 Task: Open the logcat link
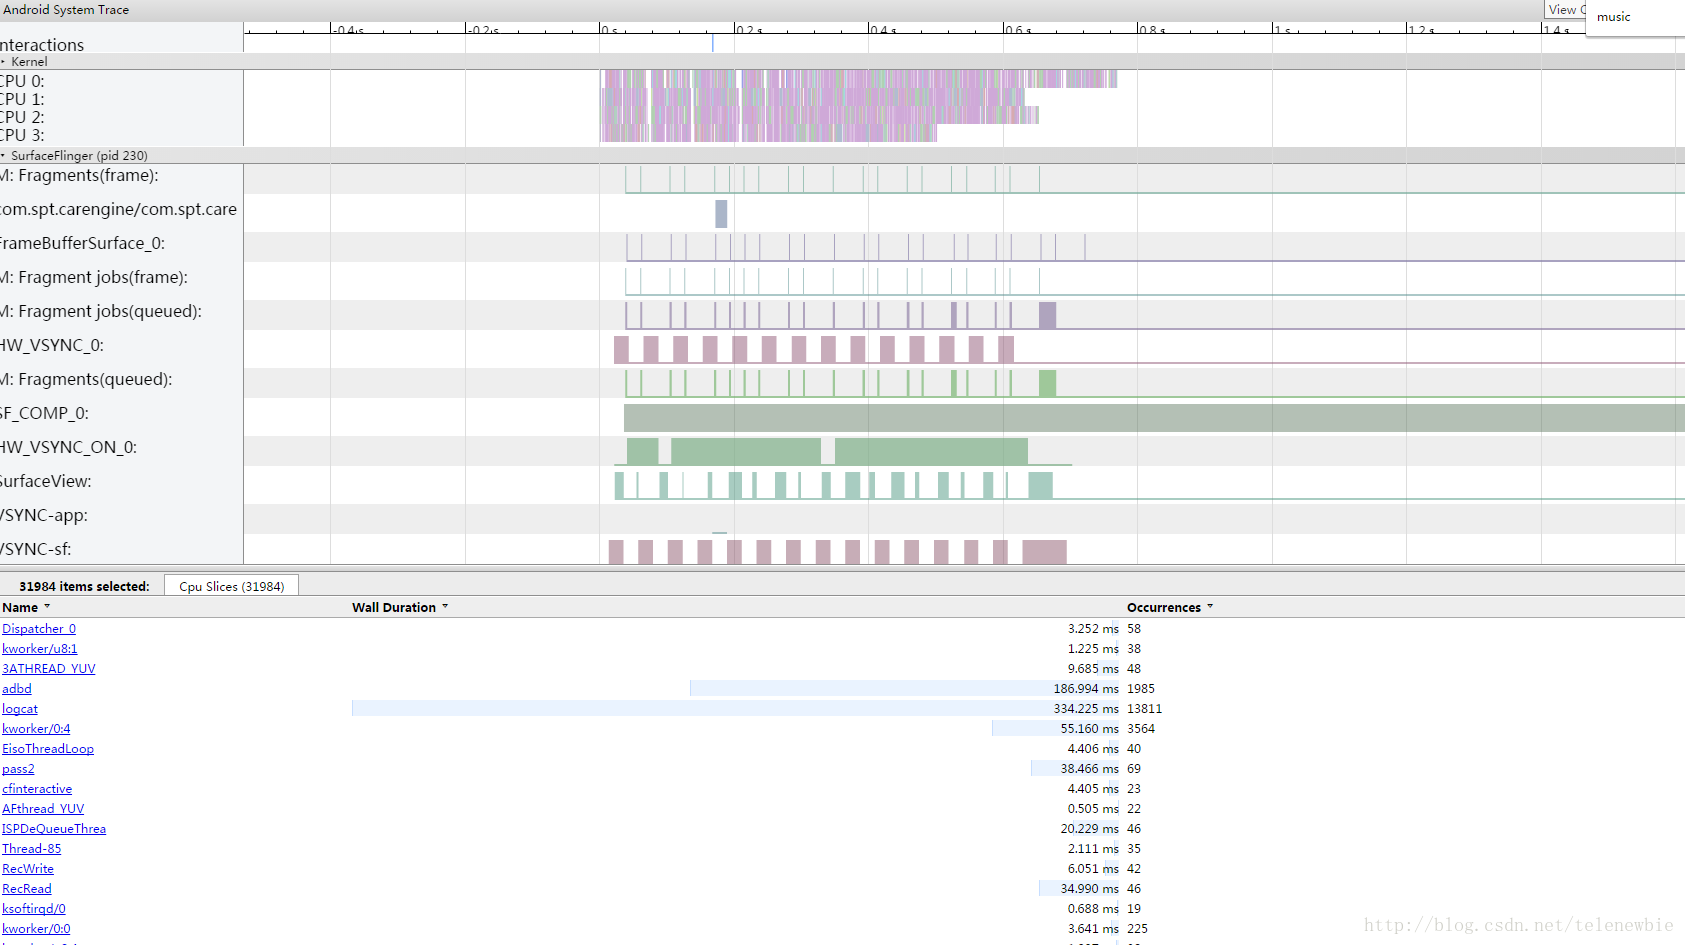click(x=20, y=709)
